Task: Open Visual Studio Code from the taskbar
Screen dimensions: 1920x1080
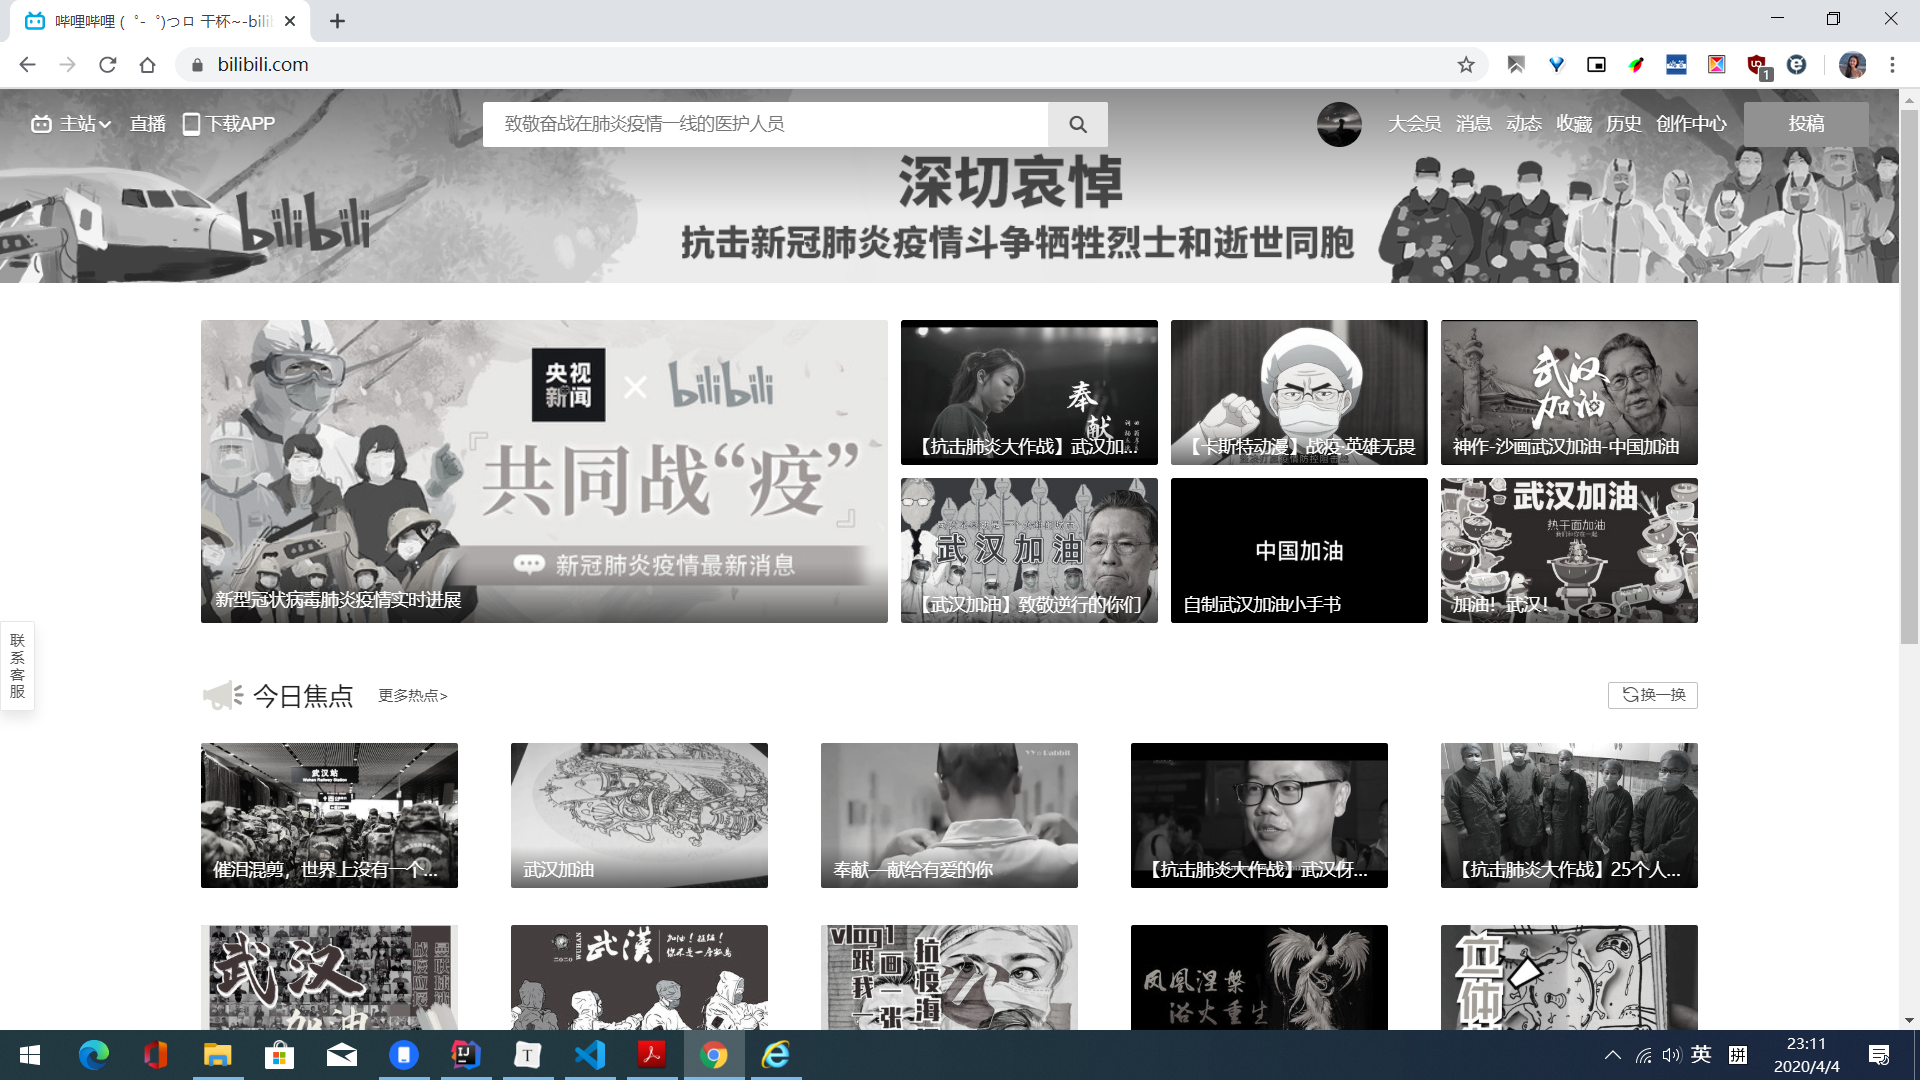Action: pos(590,1055)
